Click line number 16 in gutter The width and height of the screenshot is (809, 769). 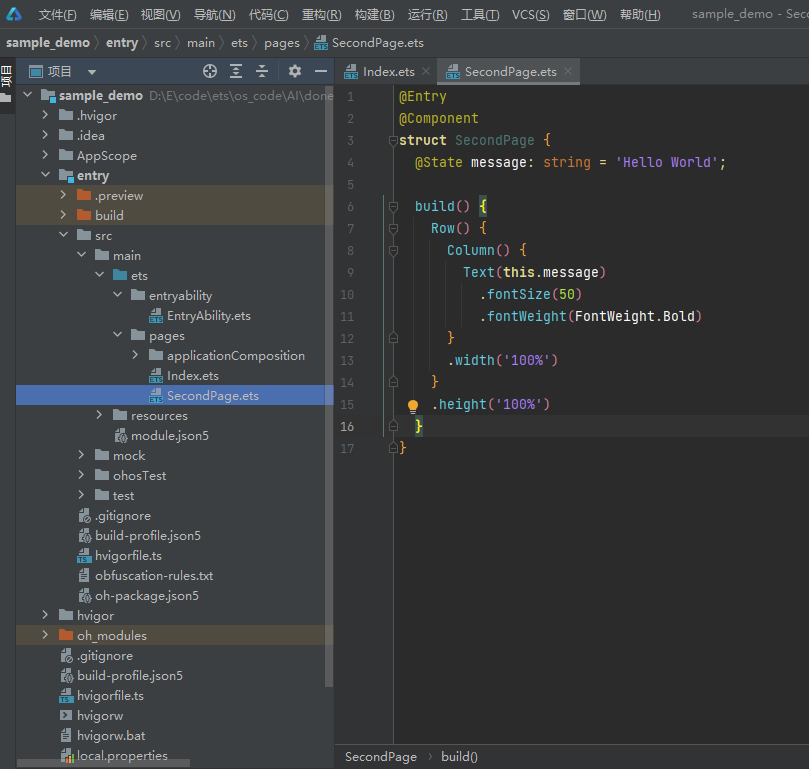coord(347,427)
